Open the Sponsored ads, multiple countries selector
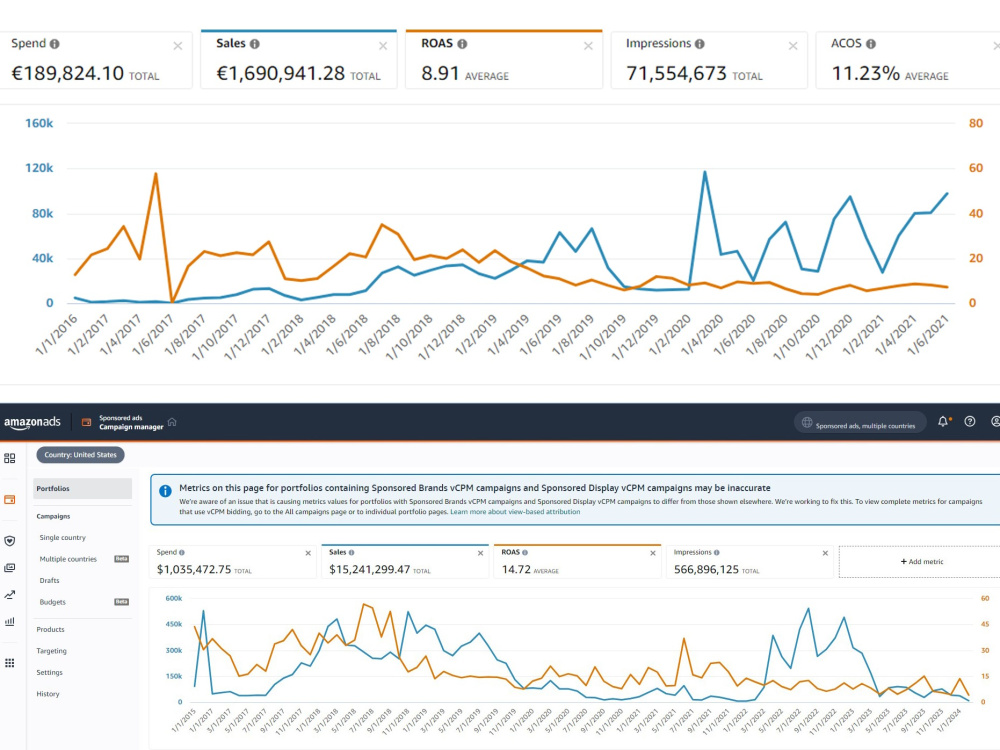 (x=860, y=422)
